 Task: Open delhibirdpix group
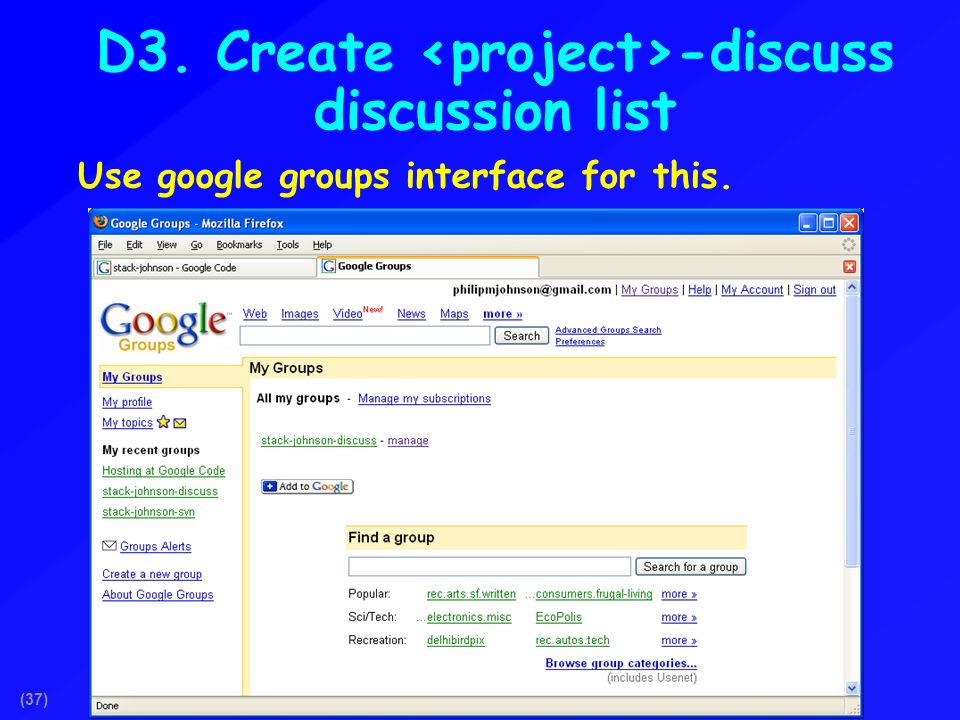pyautogui.click(x=456, y=640)
